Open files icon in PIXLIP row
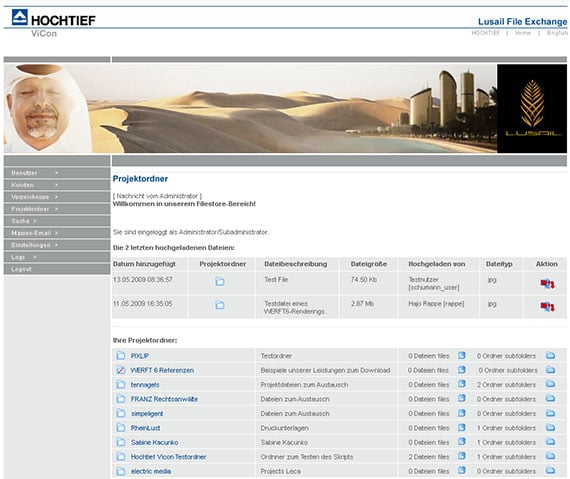The height and width of the screenshot is (479, 570). [x=462, y=355]
